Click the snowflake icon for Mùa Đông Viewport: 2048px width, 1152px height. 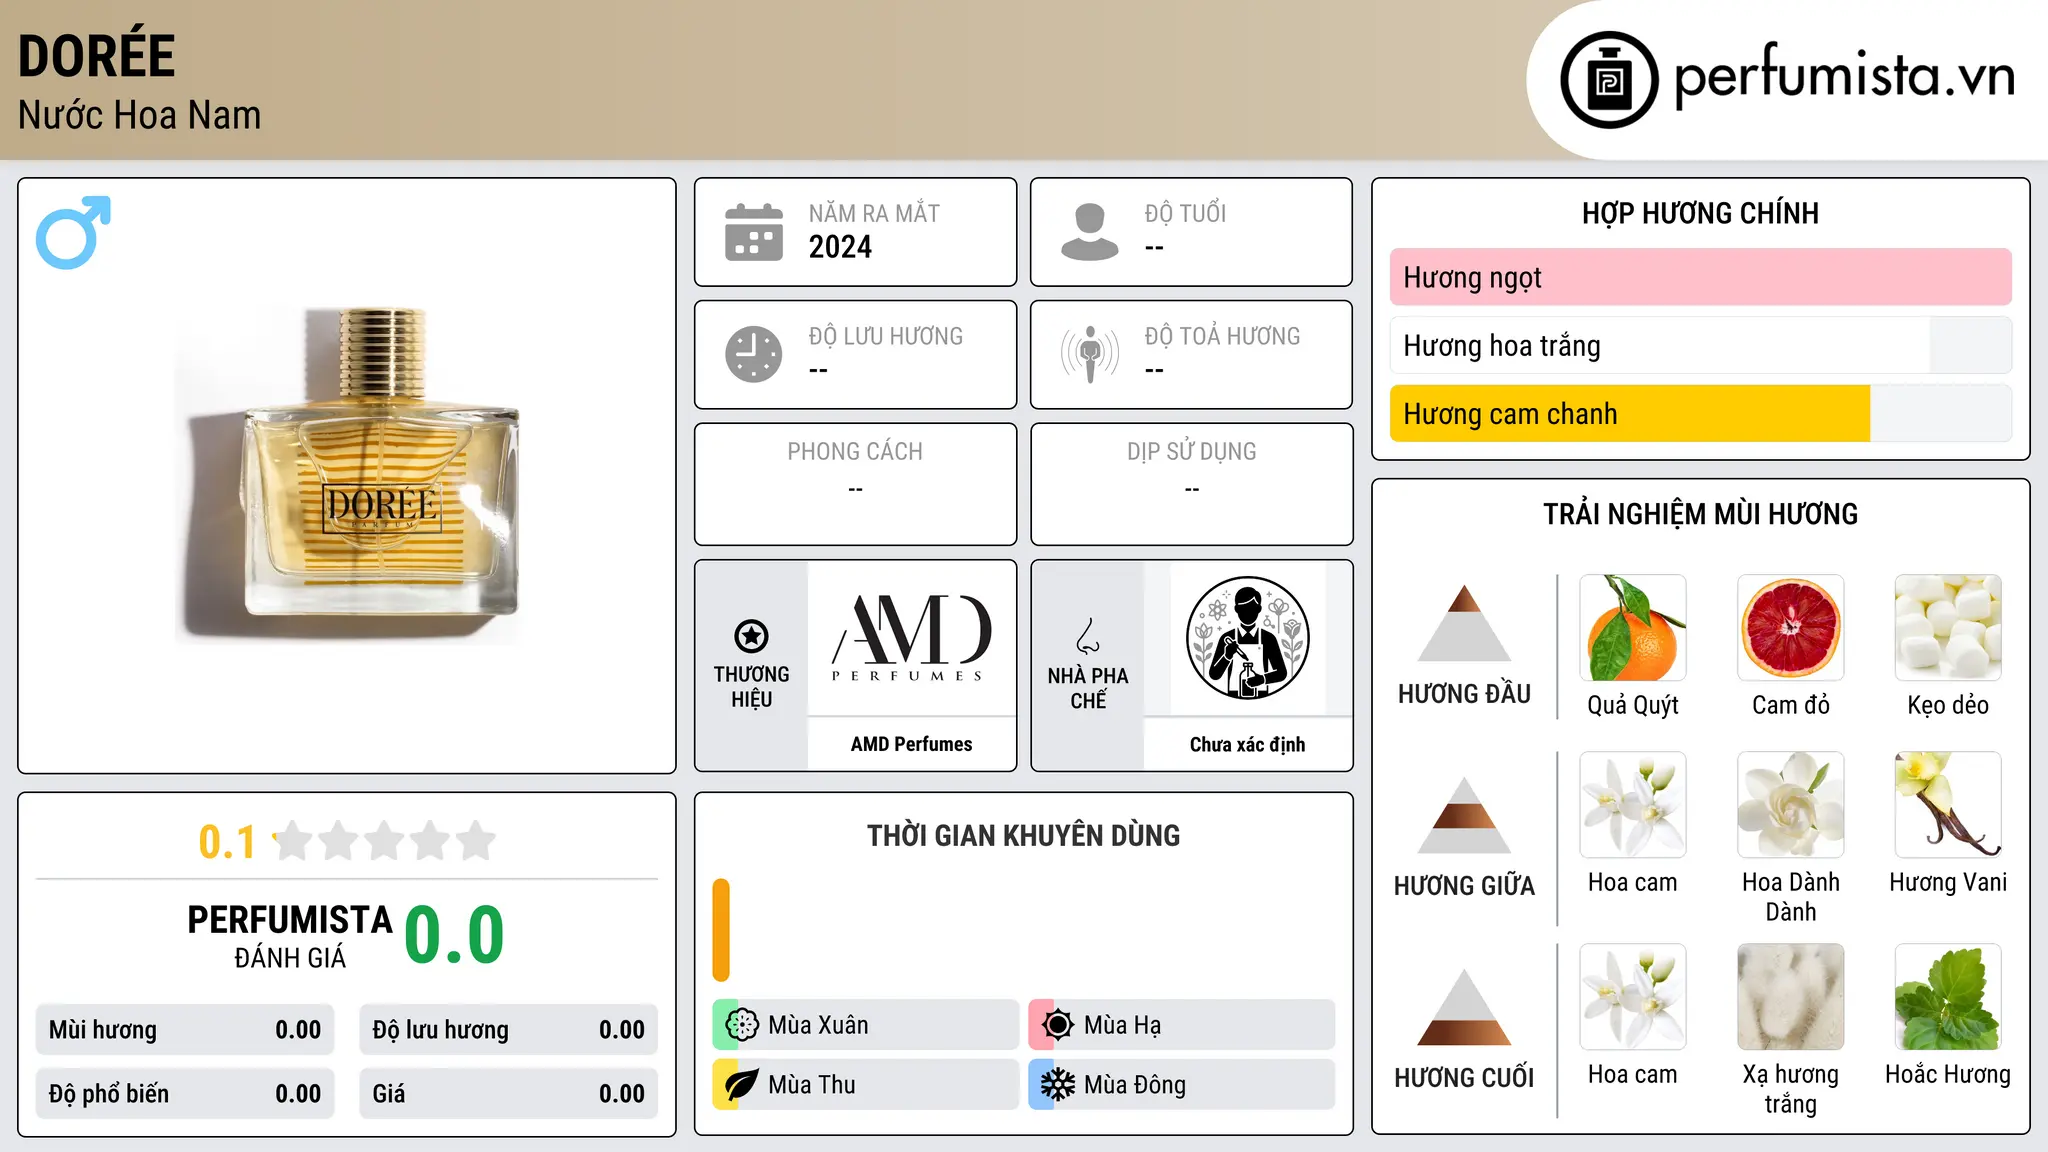pos(1058,1085)
